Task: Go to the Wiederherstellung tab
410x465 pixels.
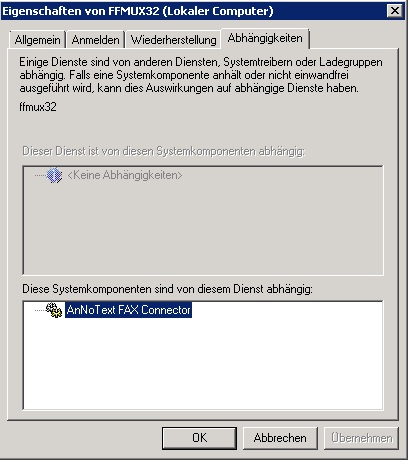Action: 173,40
